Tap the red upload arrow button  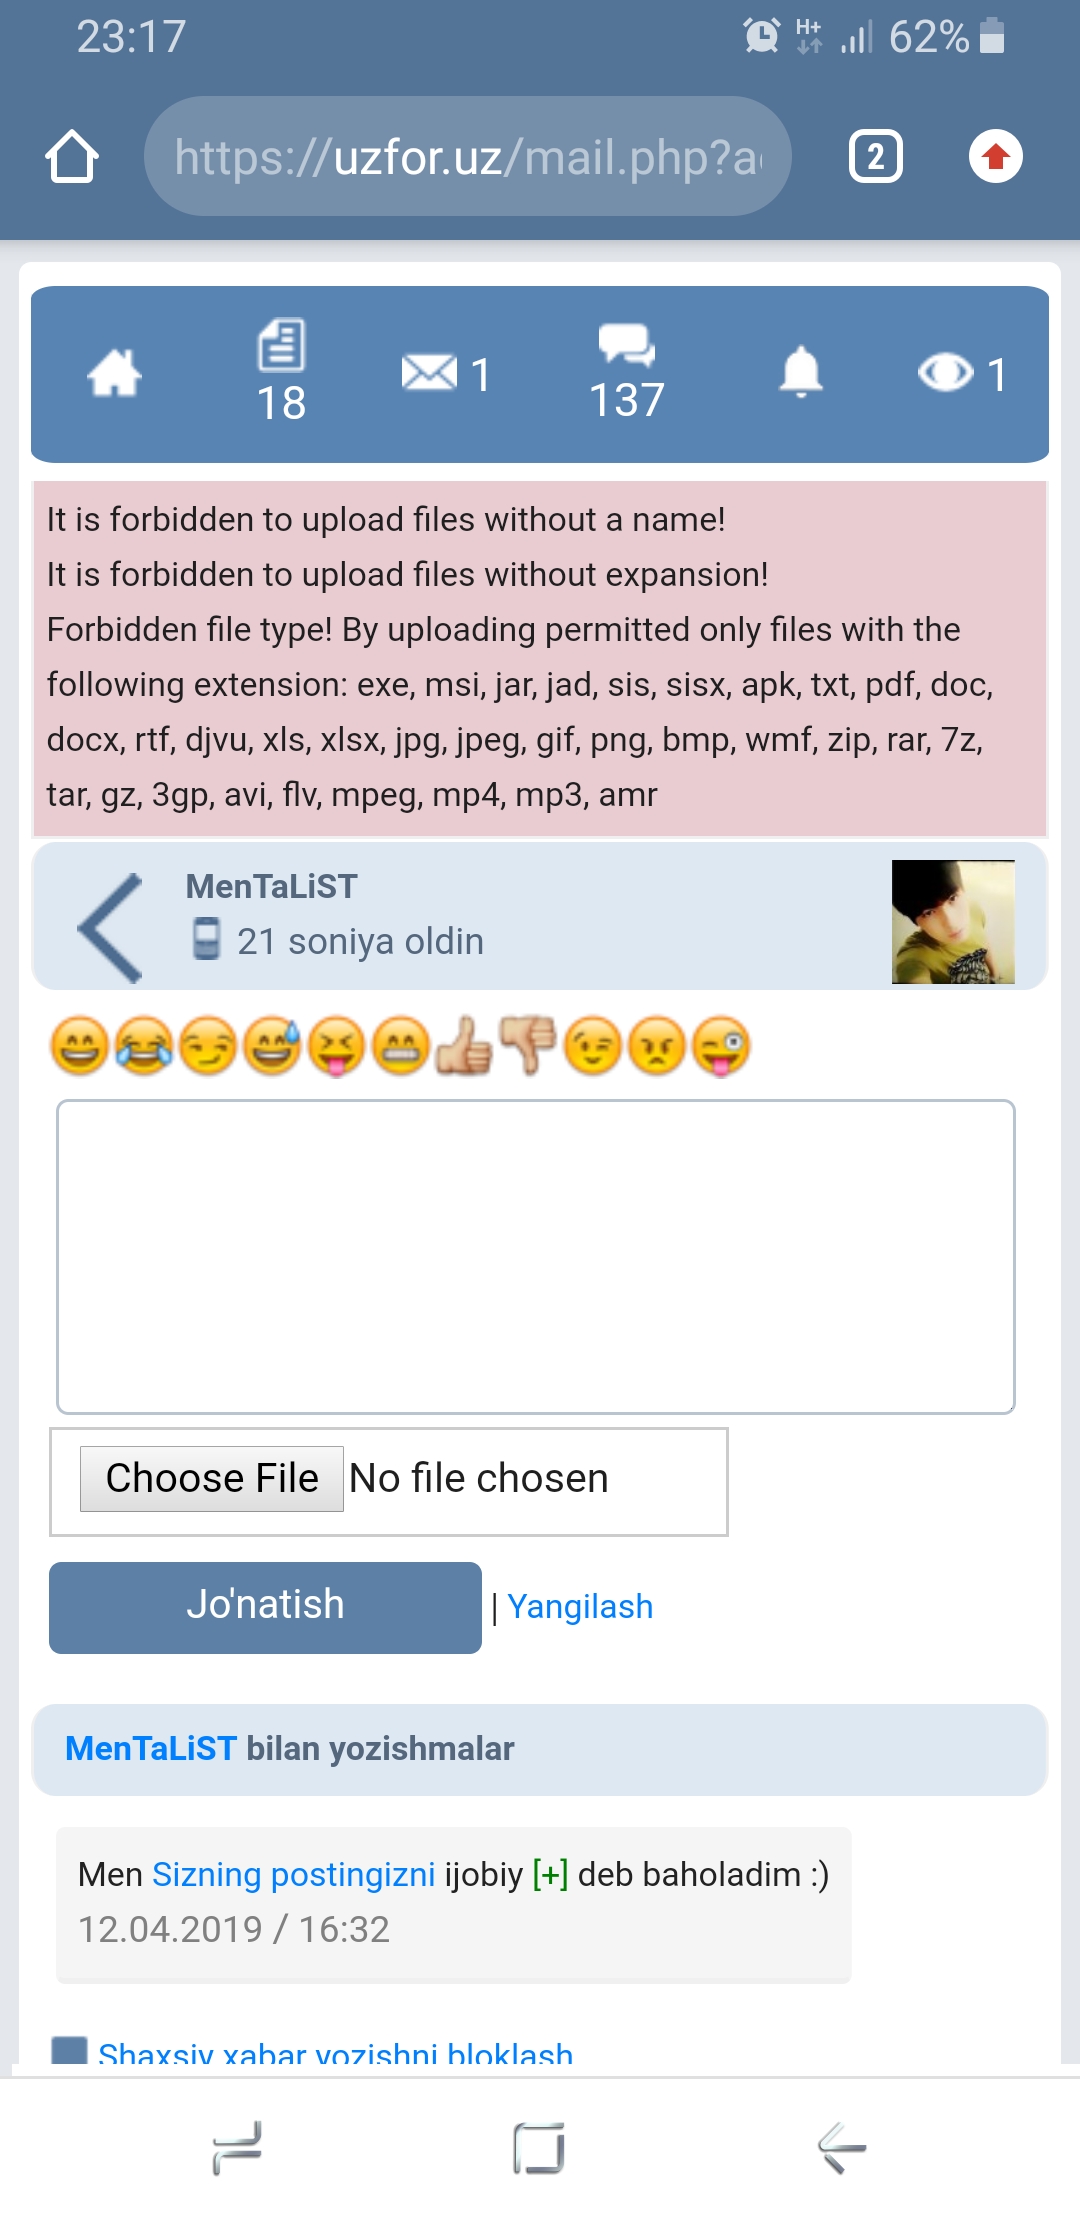995,157
